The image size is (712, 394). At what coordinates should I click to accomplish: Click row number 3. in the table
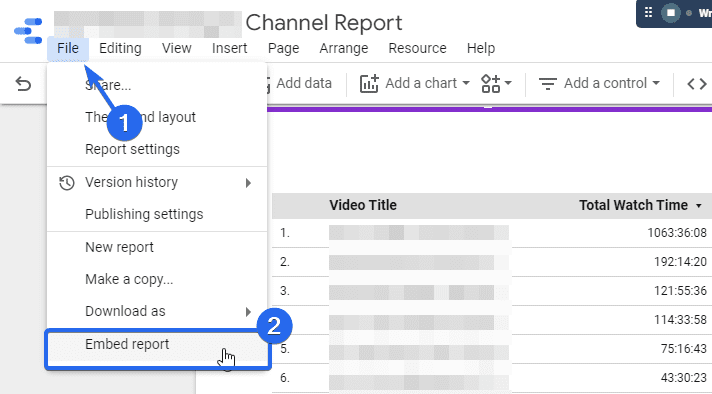point(285,291)
